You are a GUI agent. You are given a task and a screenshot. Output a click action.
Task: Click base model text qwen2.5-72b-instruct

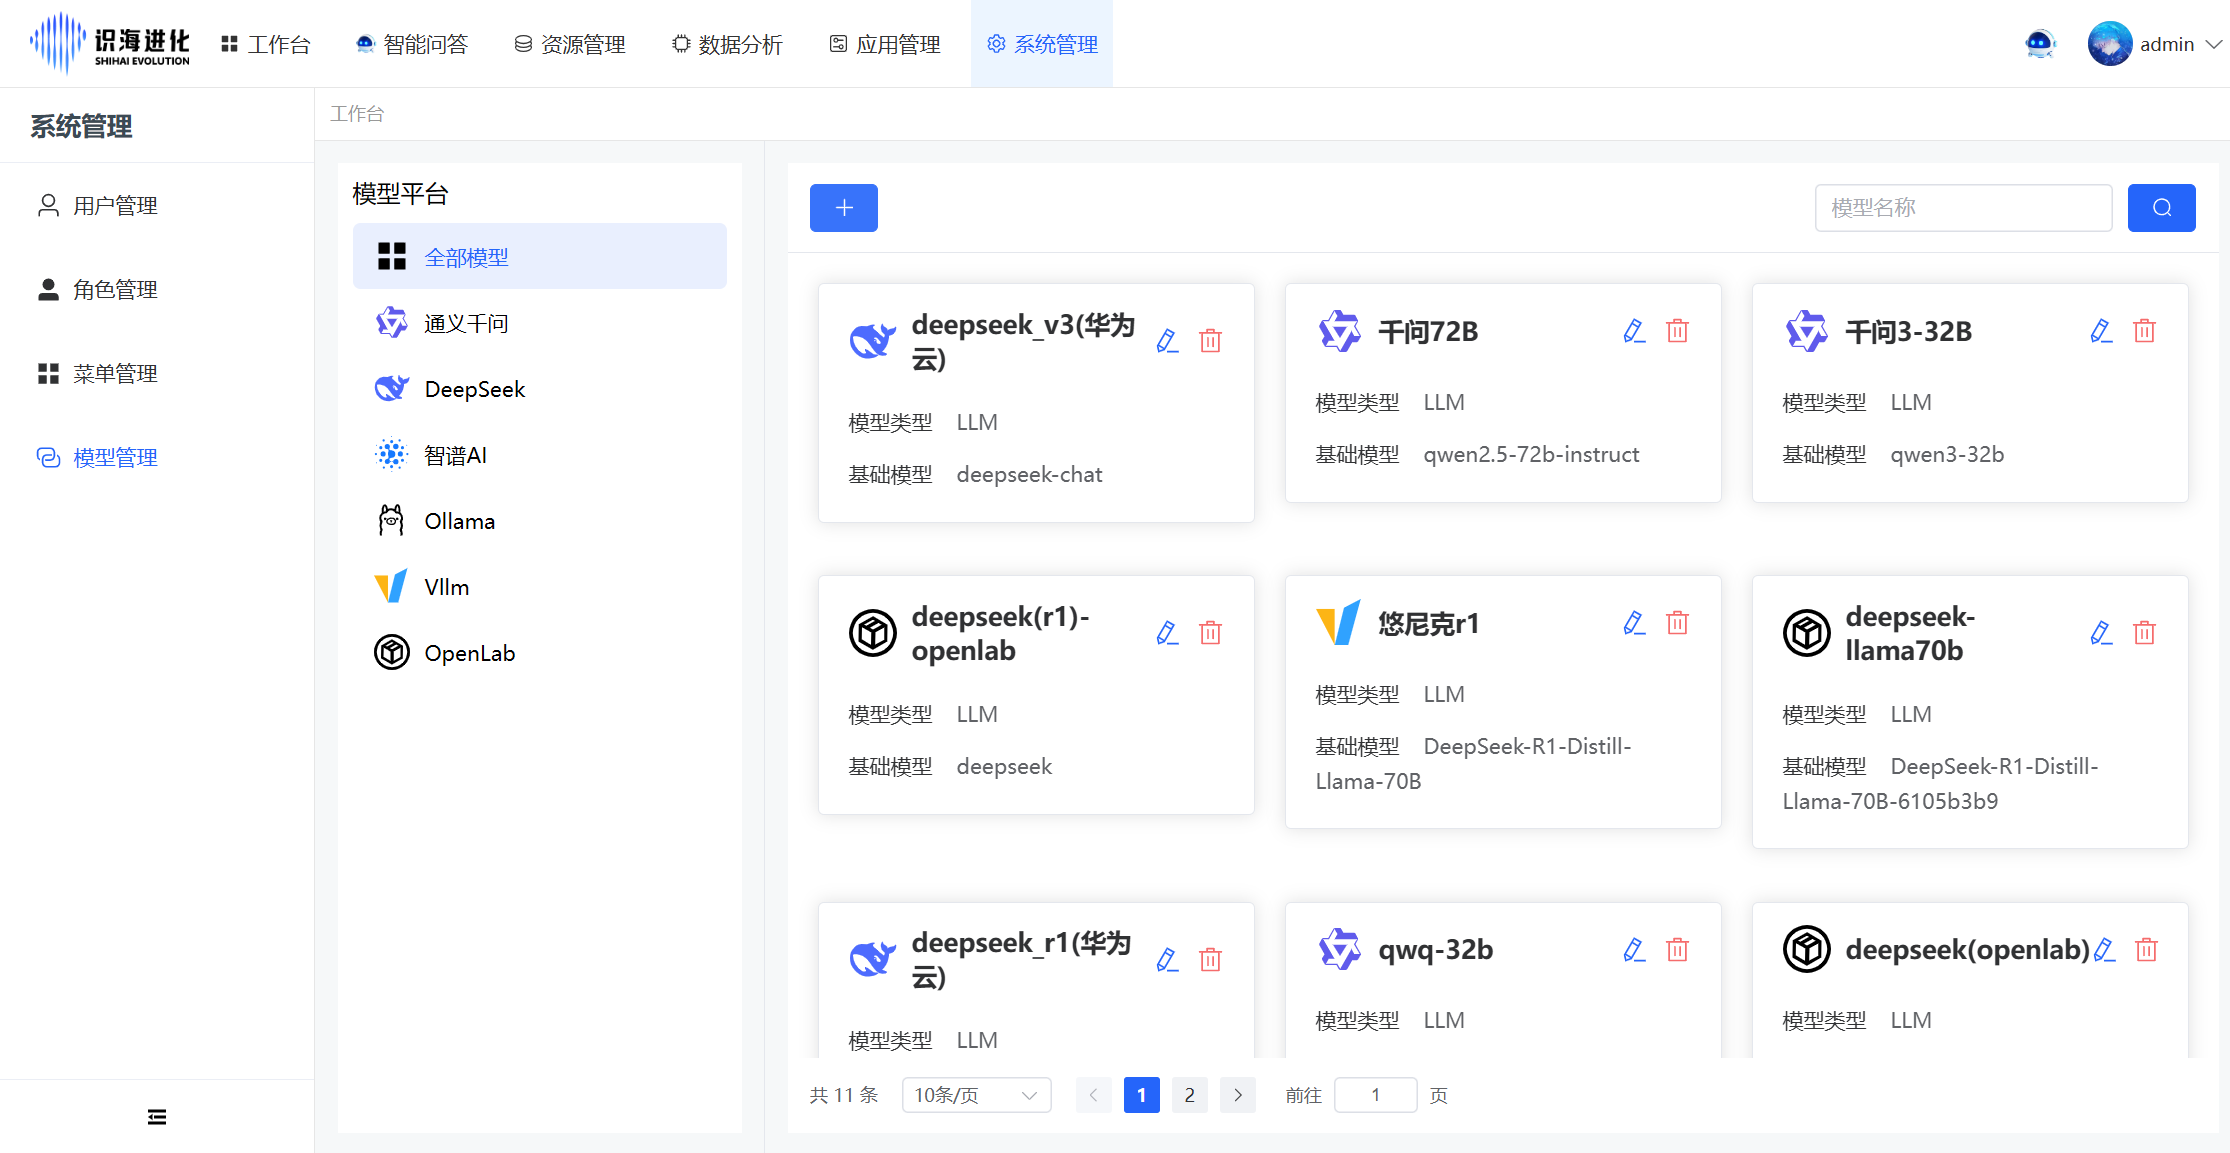pyautogui.click(x=1531, y=455)
